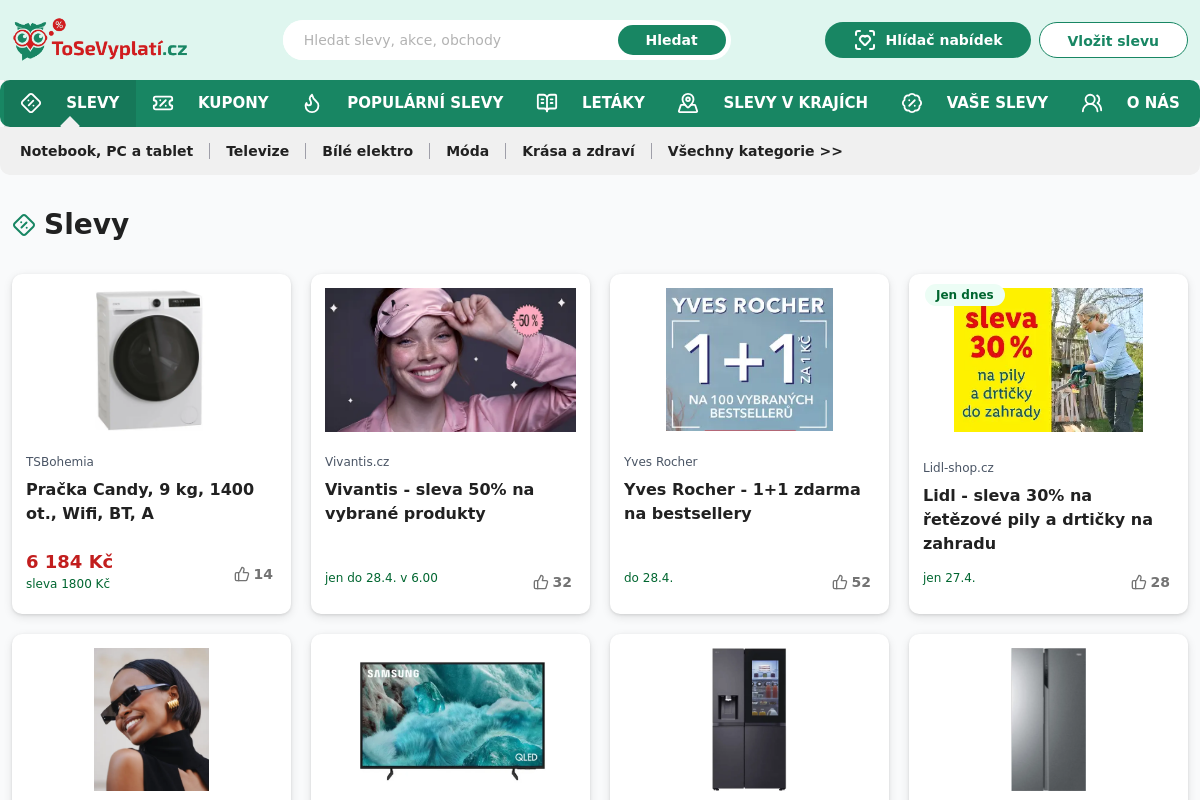1200x800 pixels.
Task: Click the 'jen 27.4.' validity text
Action: click(x=949, y=578)
